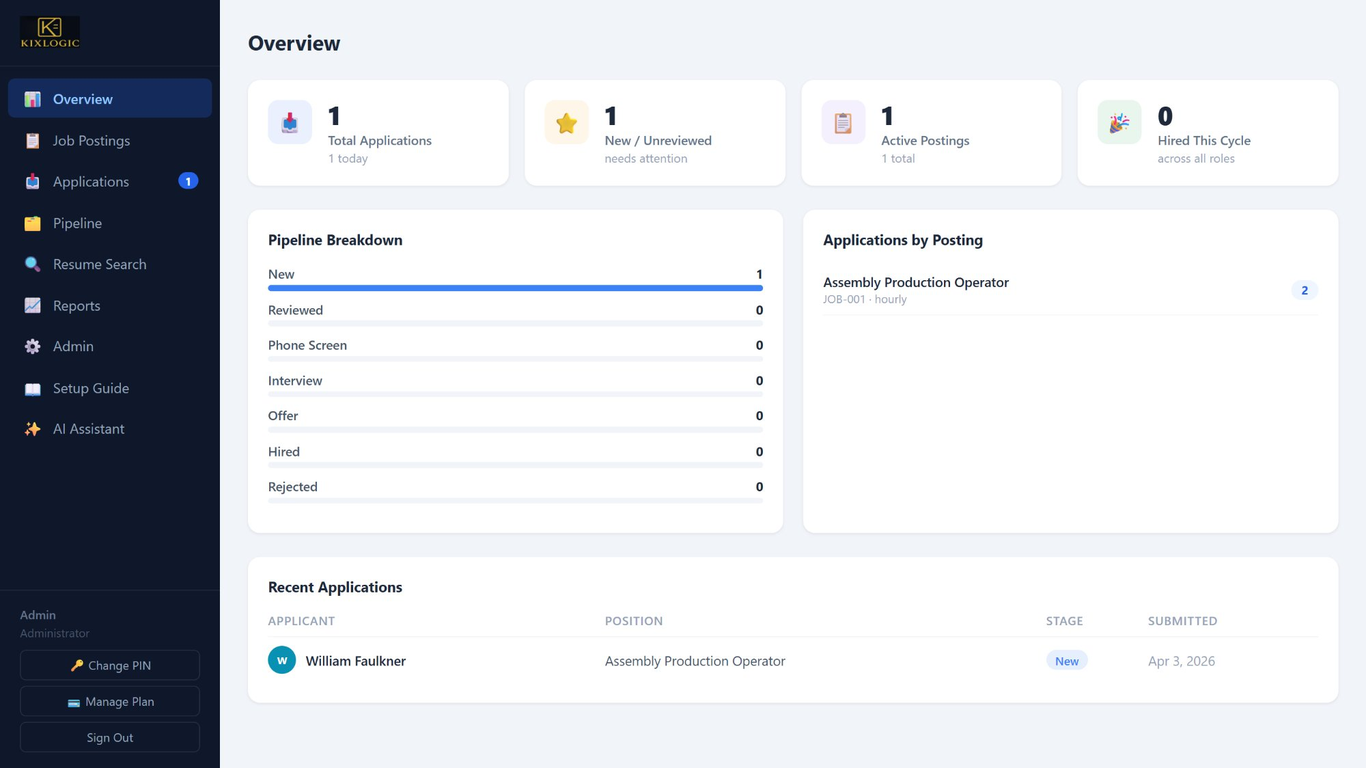1366x768 pixels.
Task: Click the APPLICANT column header
Action: pos(301,621)
